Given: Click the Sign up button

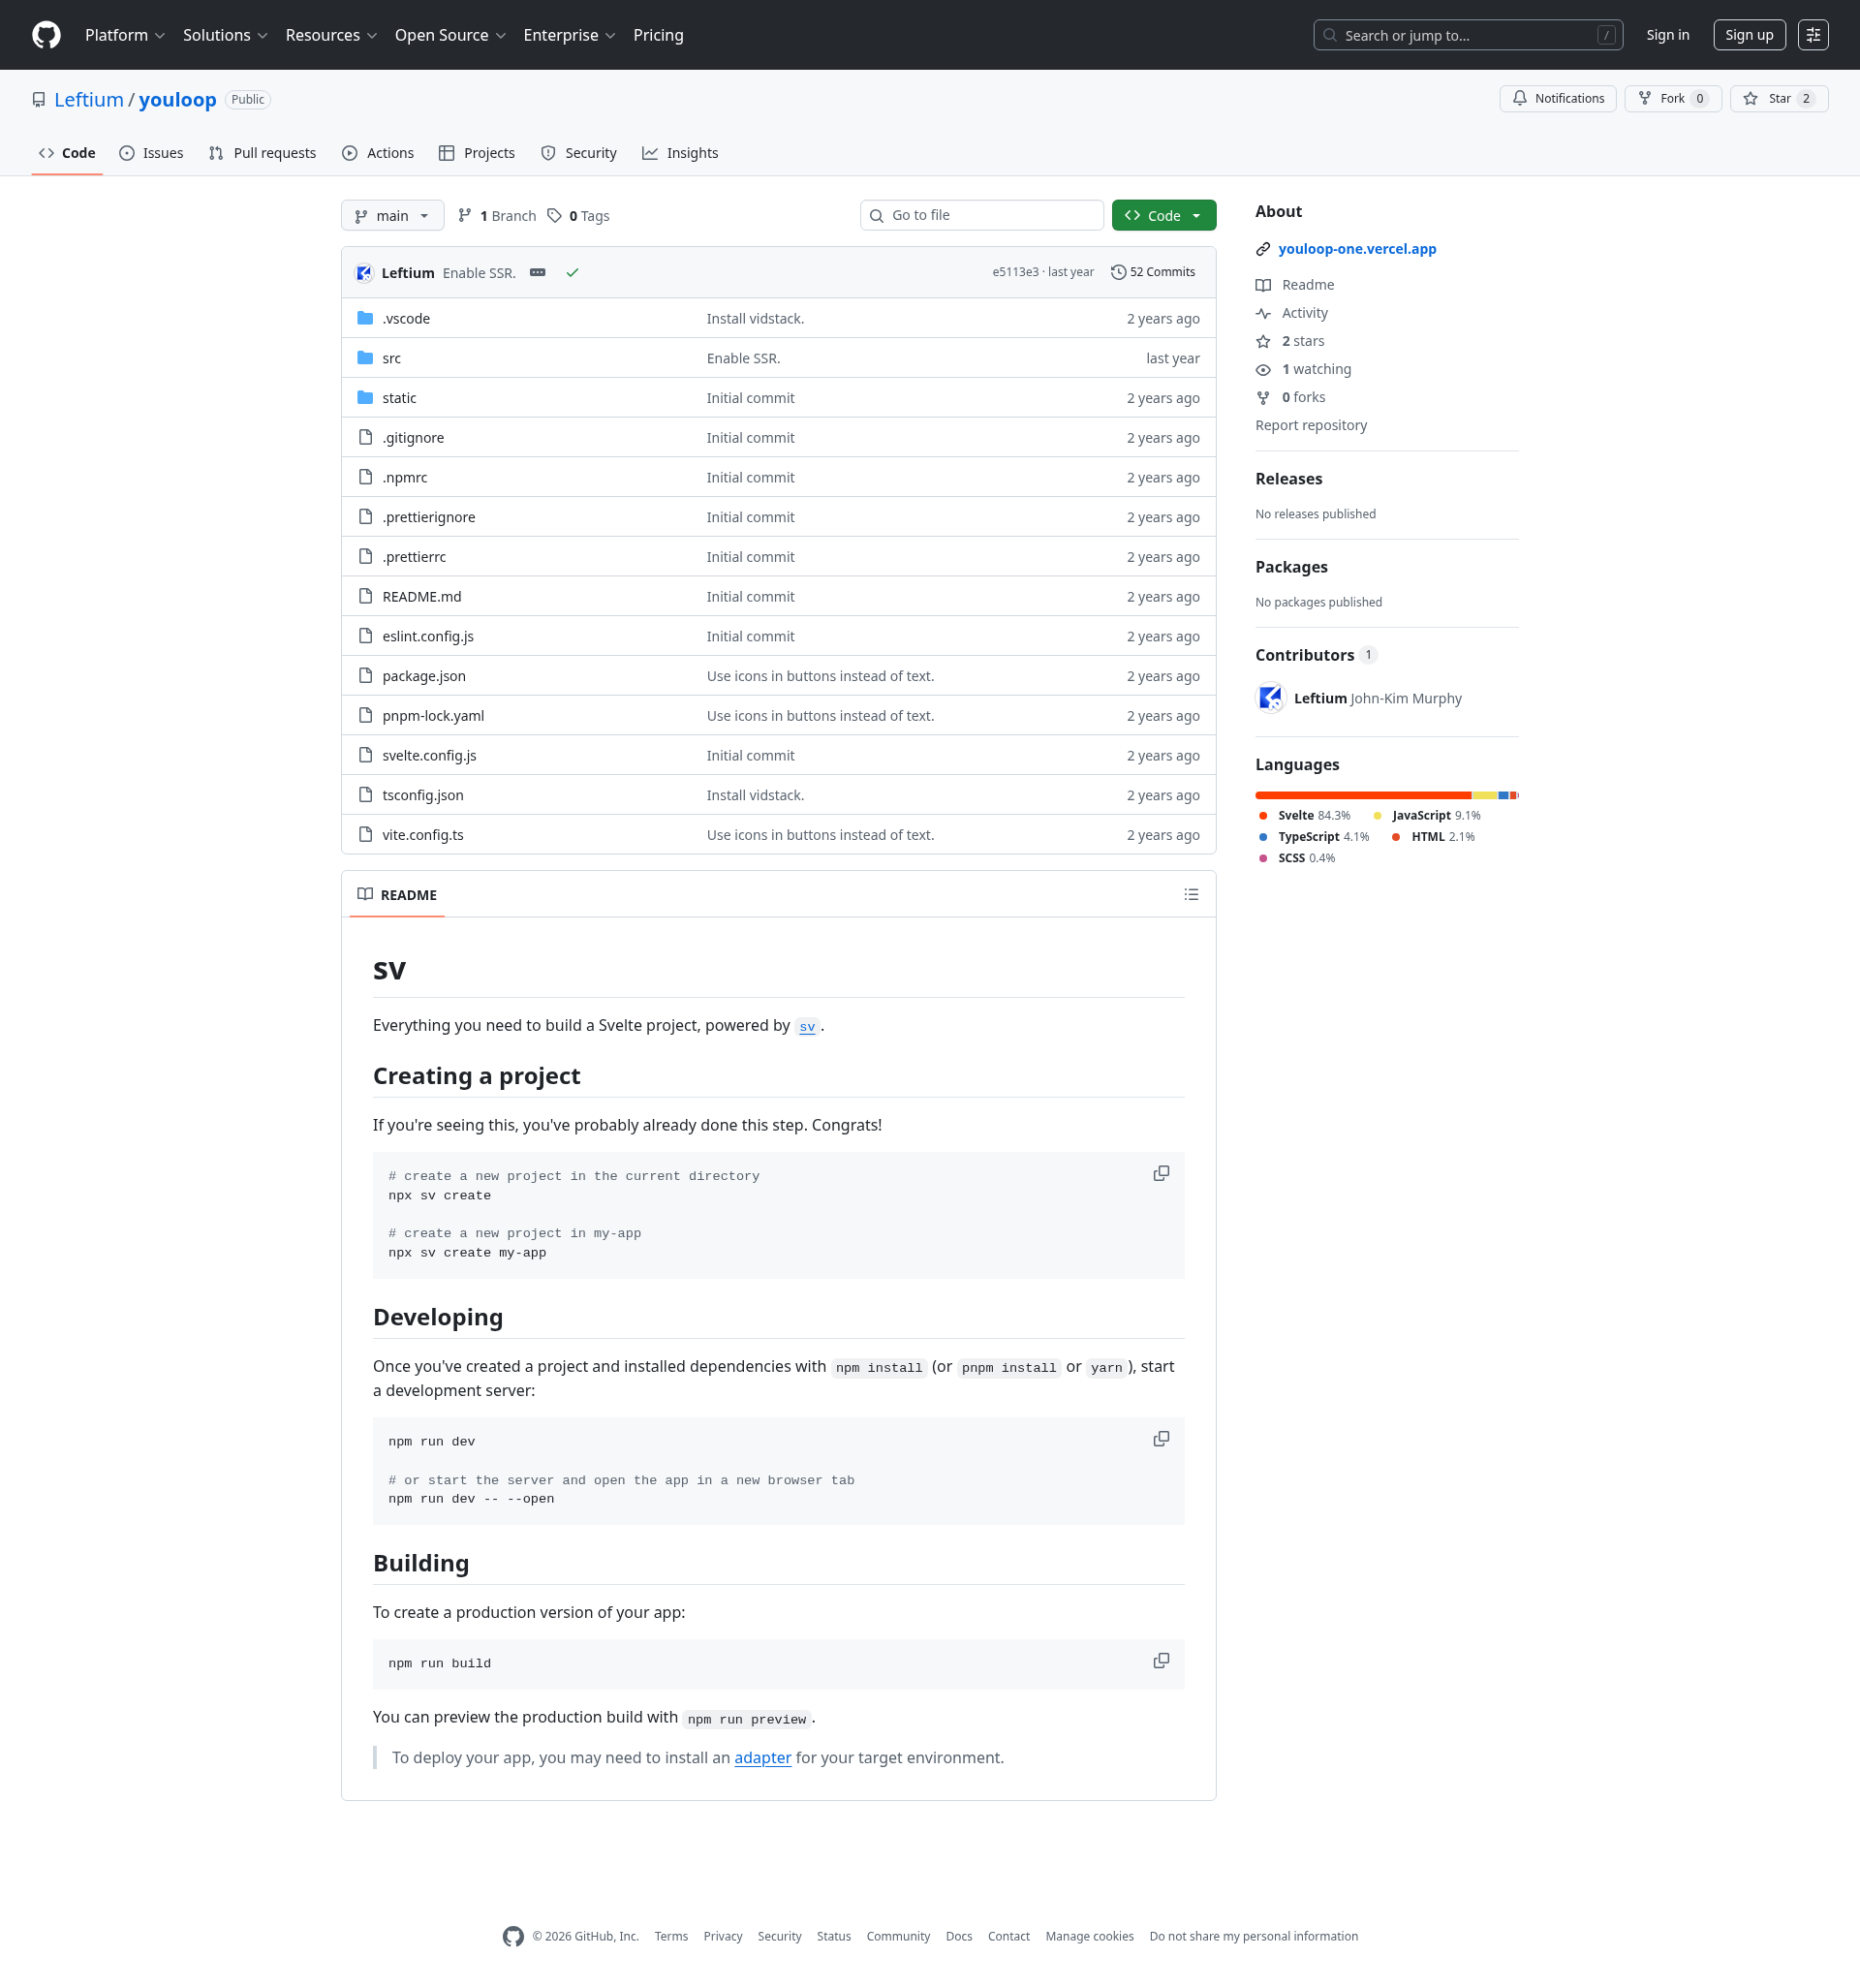Looking at the screenshot, I should pos(1749,35).
